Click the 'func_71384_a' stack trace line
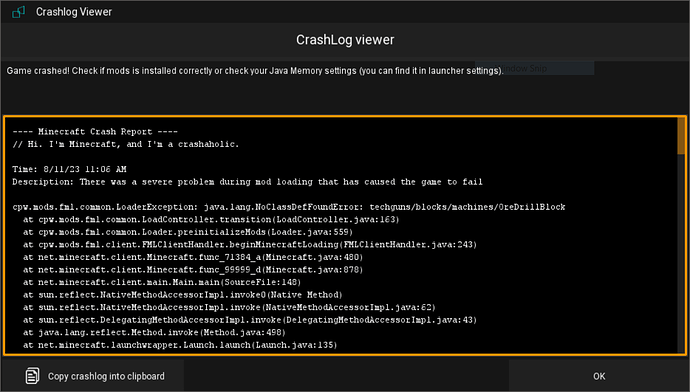 [x=193, y=257]
